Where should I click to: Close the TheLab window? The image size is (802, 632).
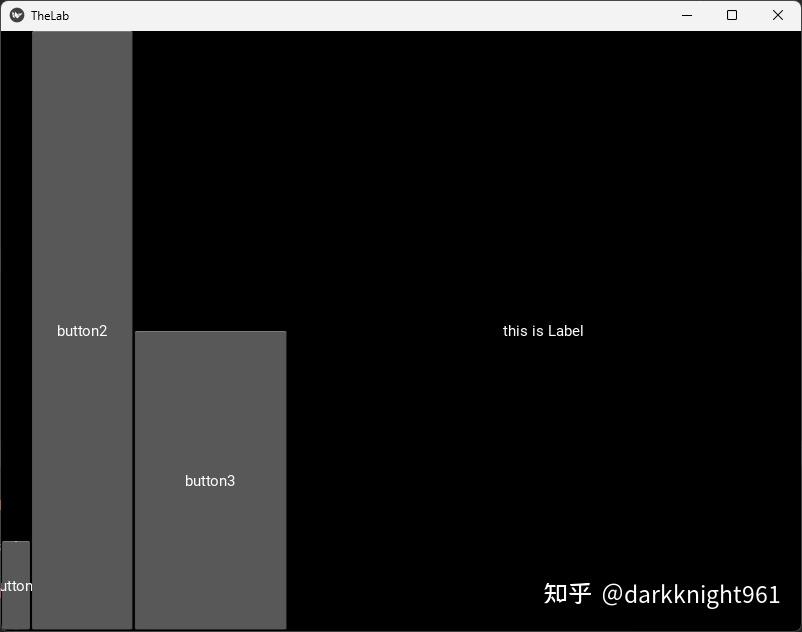pyautogui.click(x=777, y=15)
